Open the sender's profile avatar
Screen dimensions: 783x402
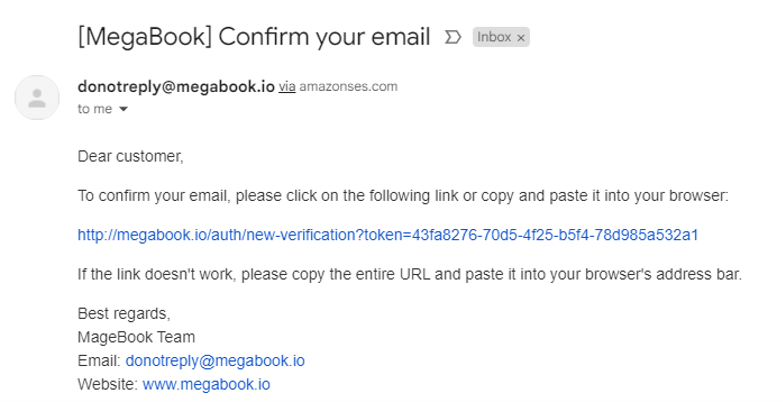click(x=37, y=97)
